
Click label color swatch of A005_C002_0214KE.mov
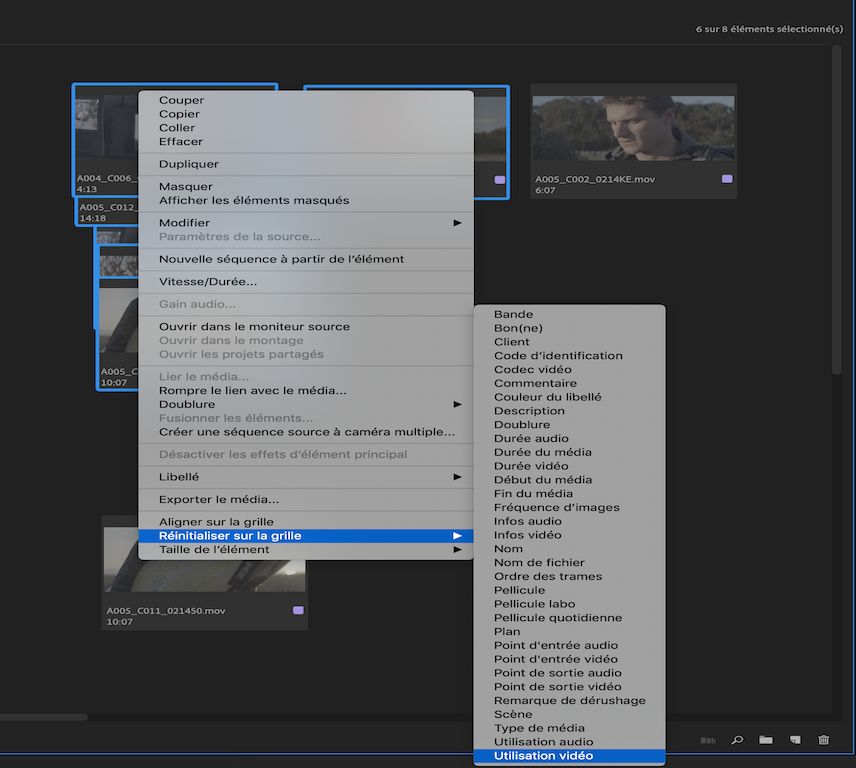pyautogui.click(x=727, y=178)
